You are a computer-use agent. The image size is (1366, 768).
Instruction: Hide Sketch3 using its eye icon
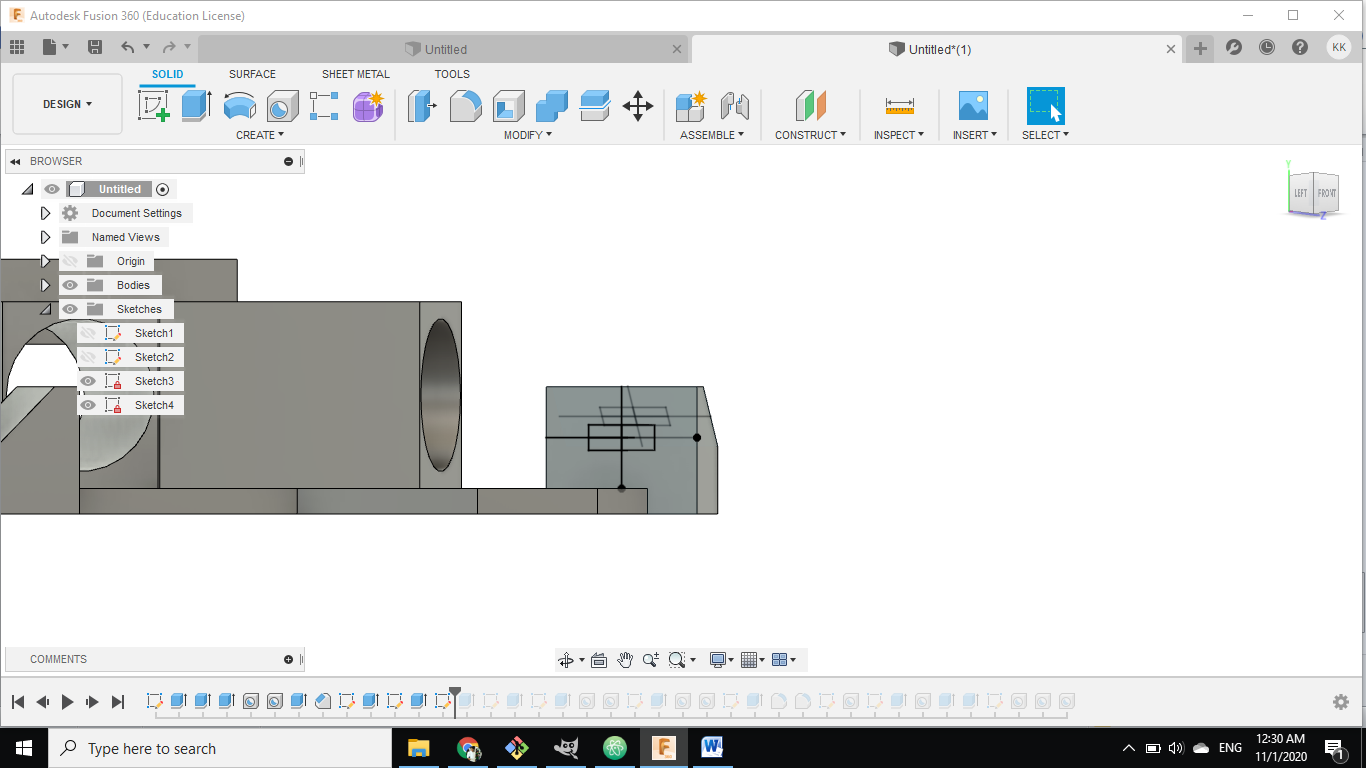pos(88,381)
